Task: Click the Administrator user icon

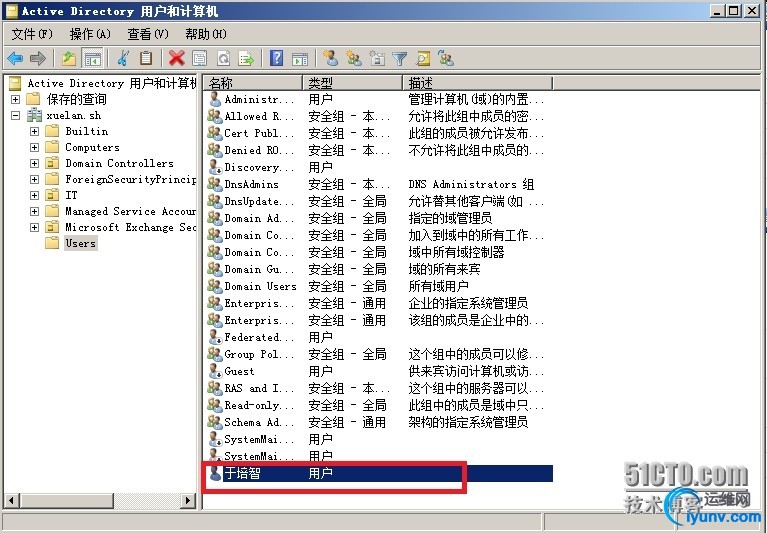Action: 215,99
